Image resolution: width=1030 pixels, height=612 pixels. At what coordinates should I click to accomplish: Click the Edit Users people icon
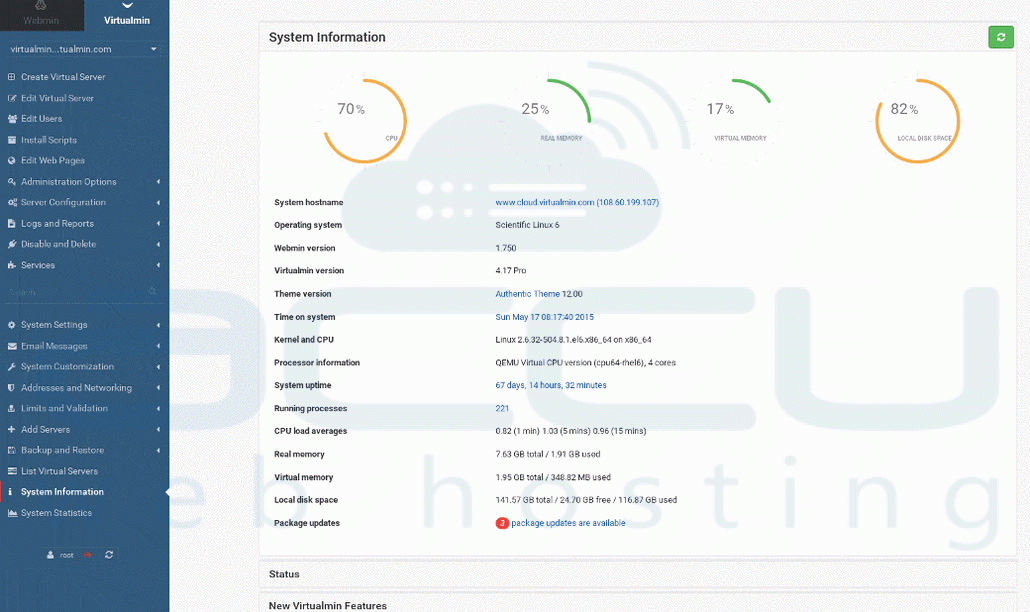click(12, 119)
